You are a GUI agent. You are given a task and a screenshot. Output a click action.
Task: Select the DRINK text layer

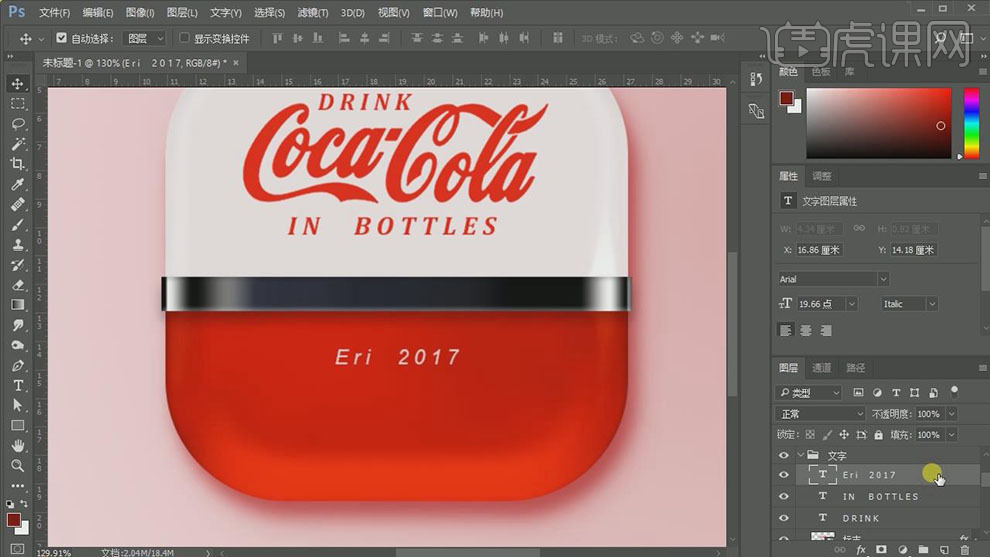(860, 518)
